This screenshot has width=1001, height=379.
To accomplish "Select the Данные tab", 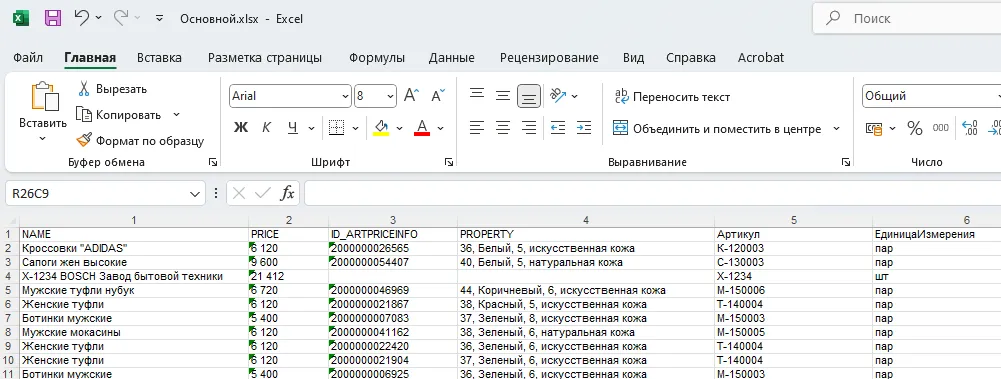I will coord(451,57).
